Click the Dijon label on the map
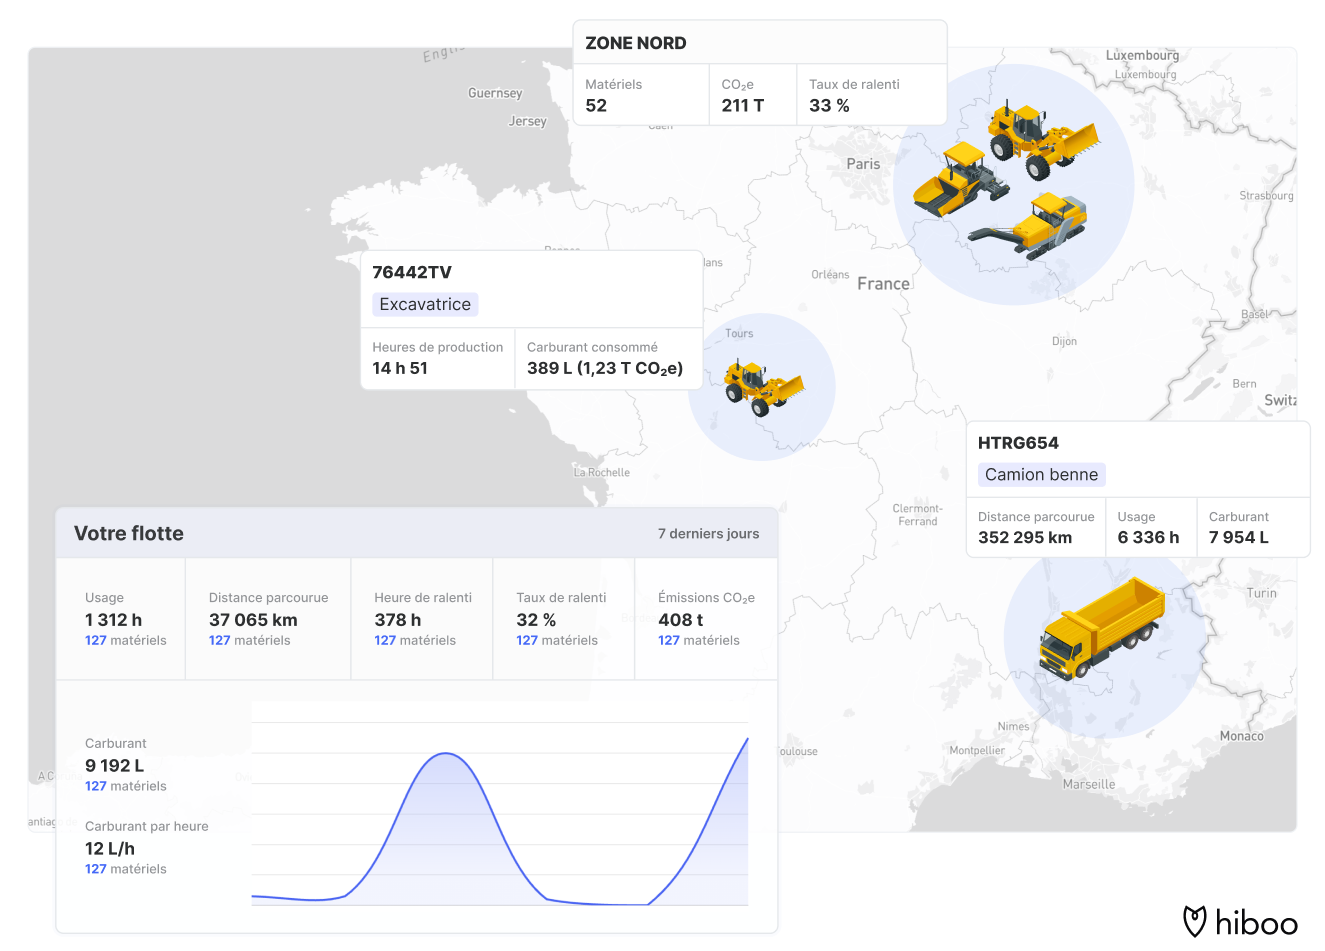Screen dimensions: 1325x951 click(1064, 341)
